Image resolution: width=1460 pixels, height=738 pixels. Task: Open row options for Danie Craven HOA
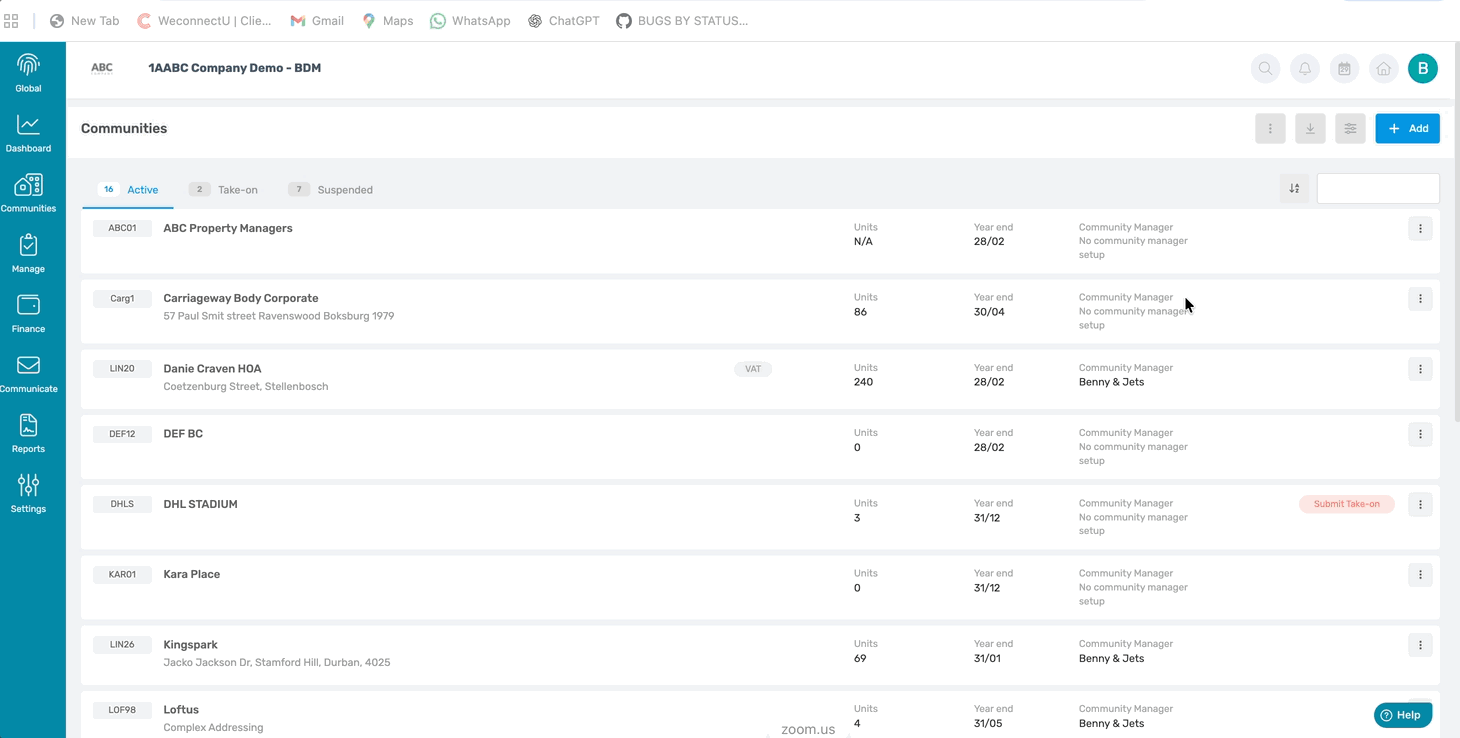(x=1420, y=369)
